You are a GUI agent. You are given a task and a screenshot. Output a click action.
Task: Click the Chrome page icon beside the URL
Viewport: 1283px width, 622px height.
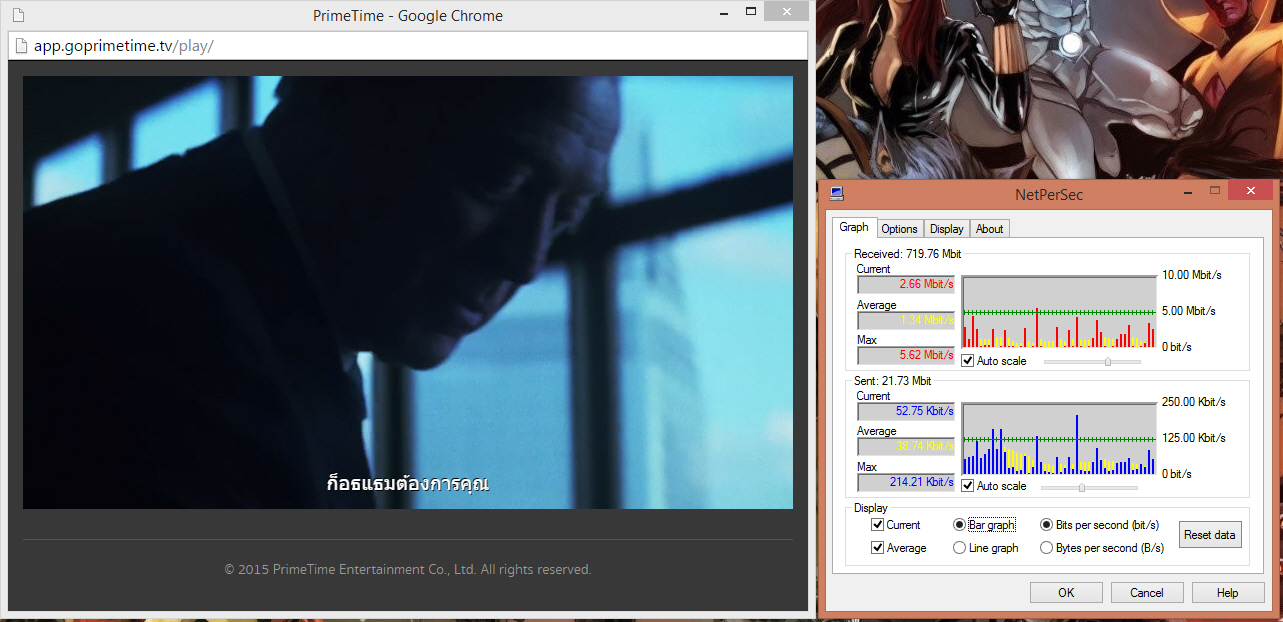point(20,46)
